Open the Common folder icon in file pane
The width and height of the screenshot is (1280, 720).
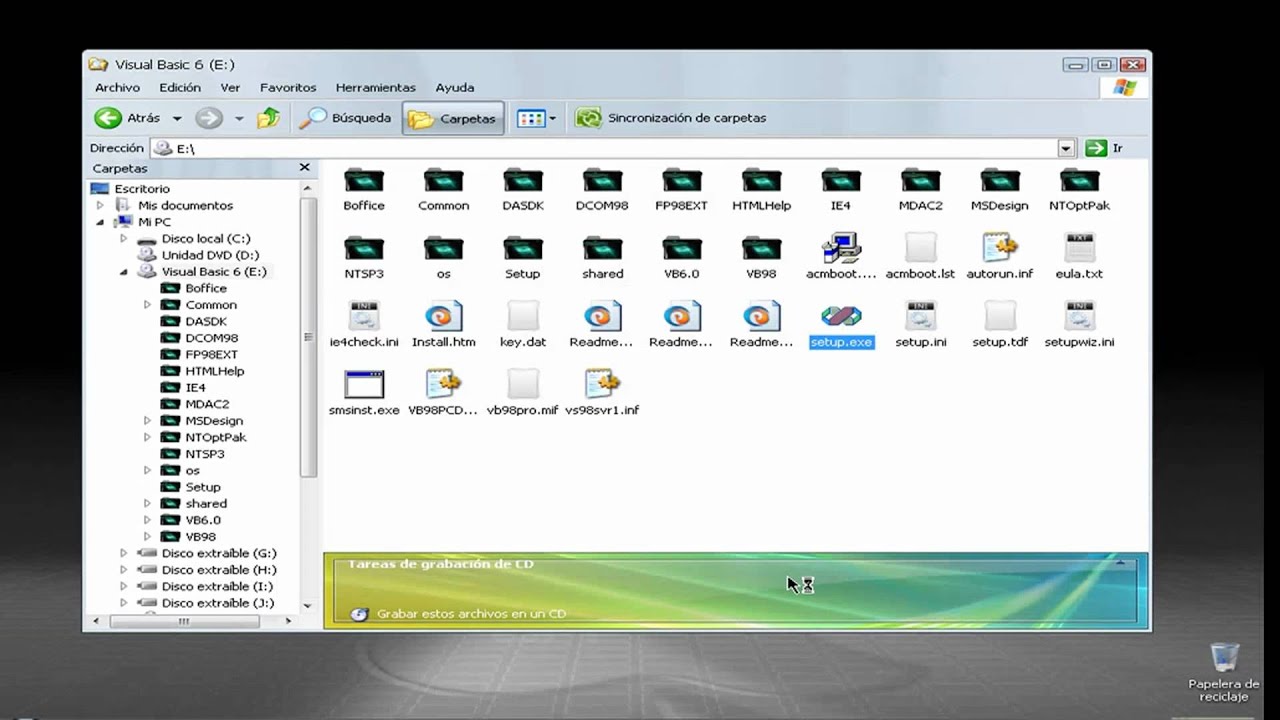[443, 181]
